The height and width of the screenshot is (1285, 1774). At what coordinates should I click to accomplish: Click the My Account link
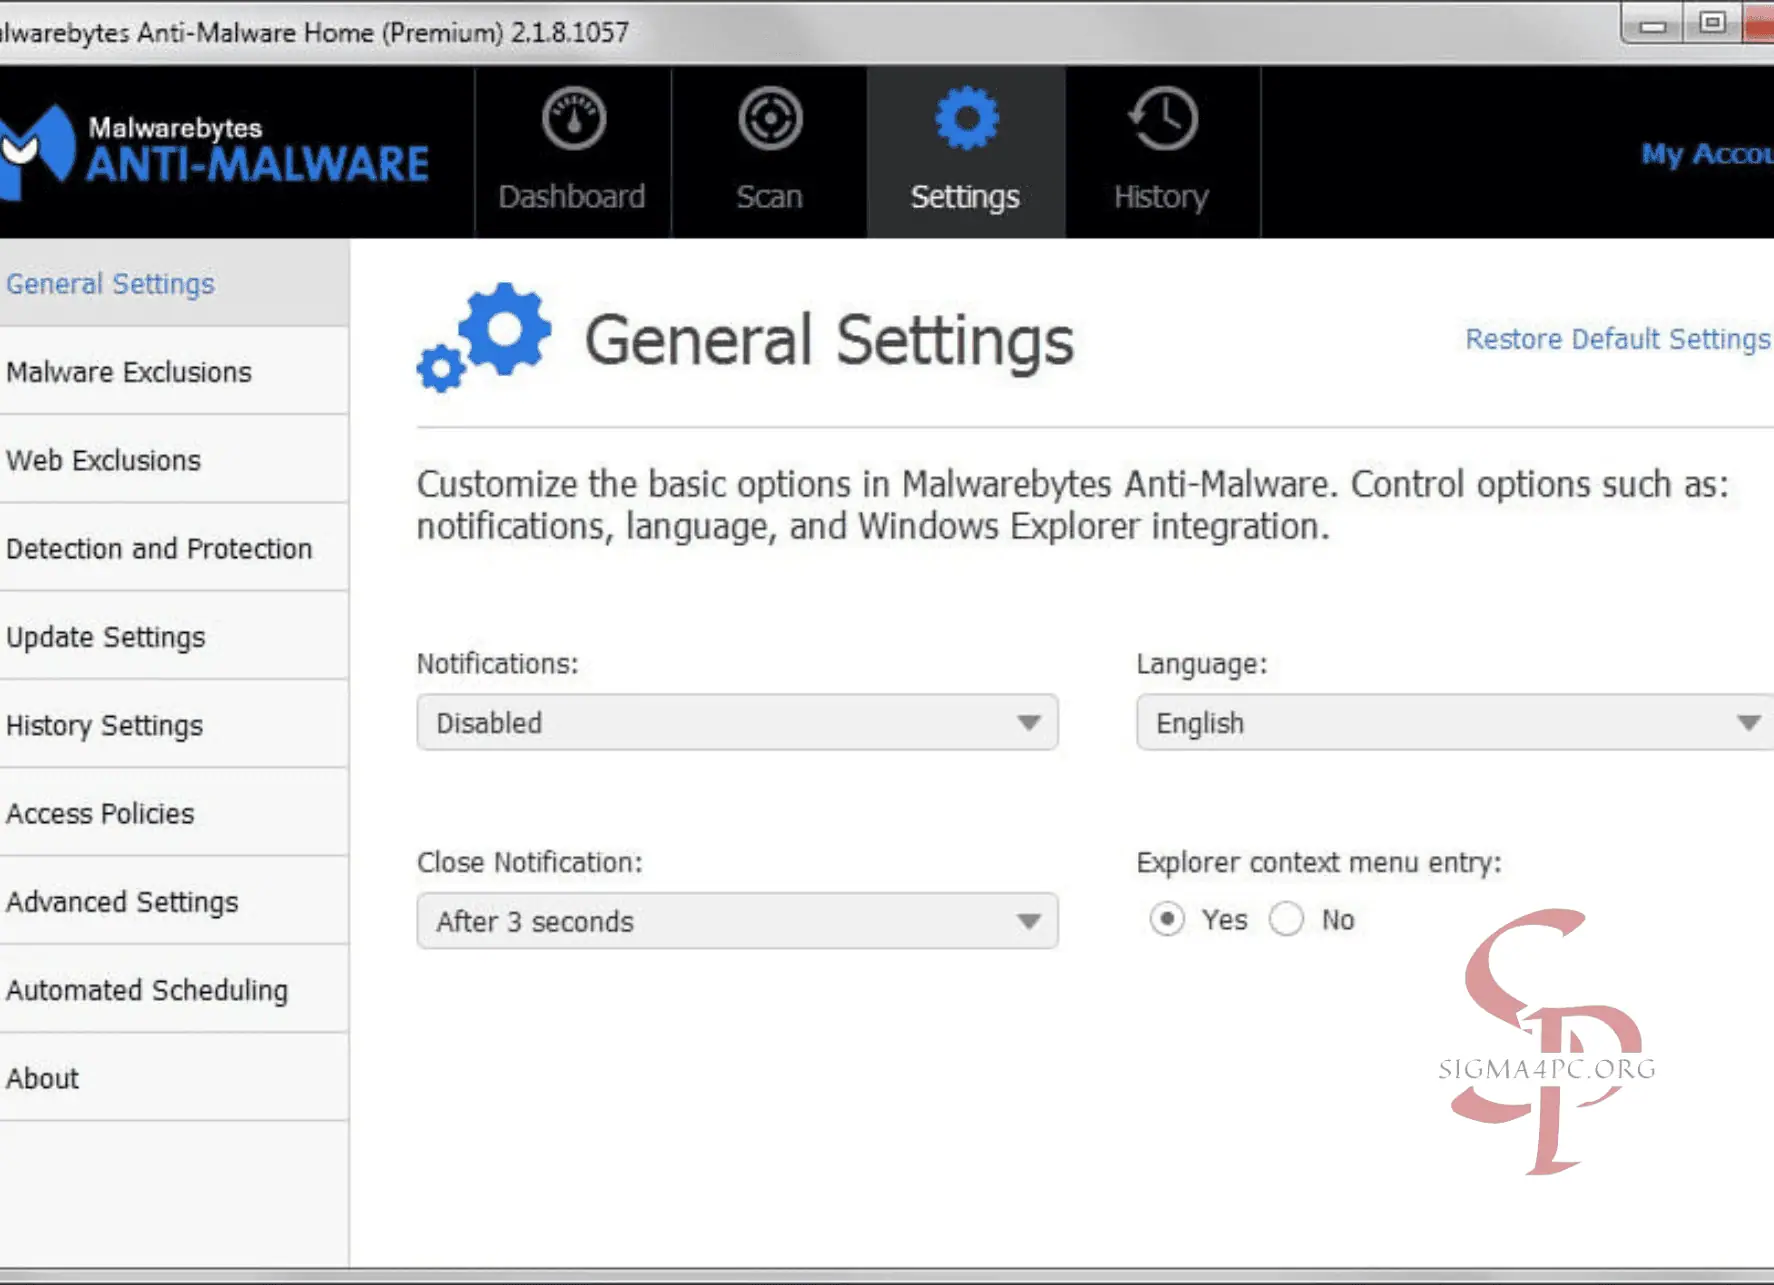[x=1707, y=154]
